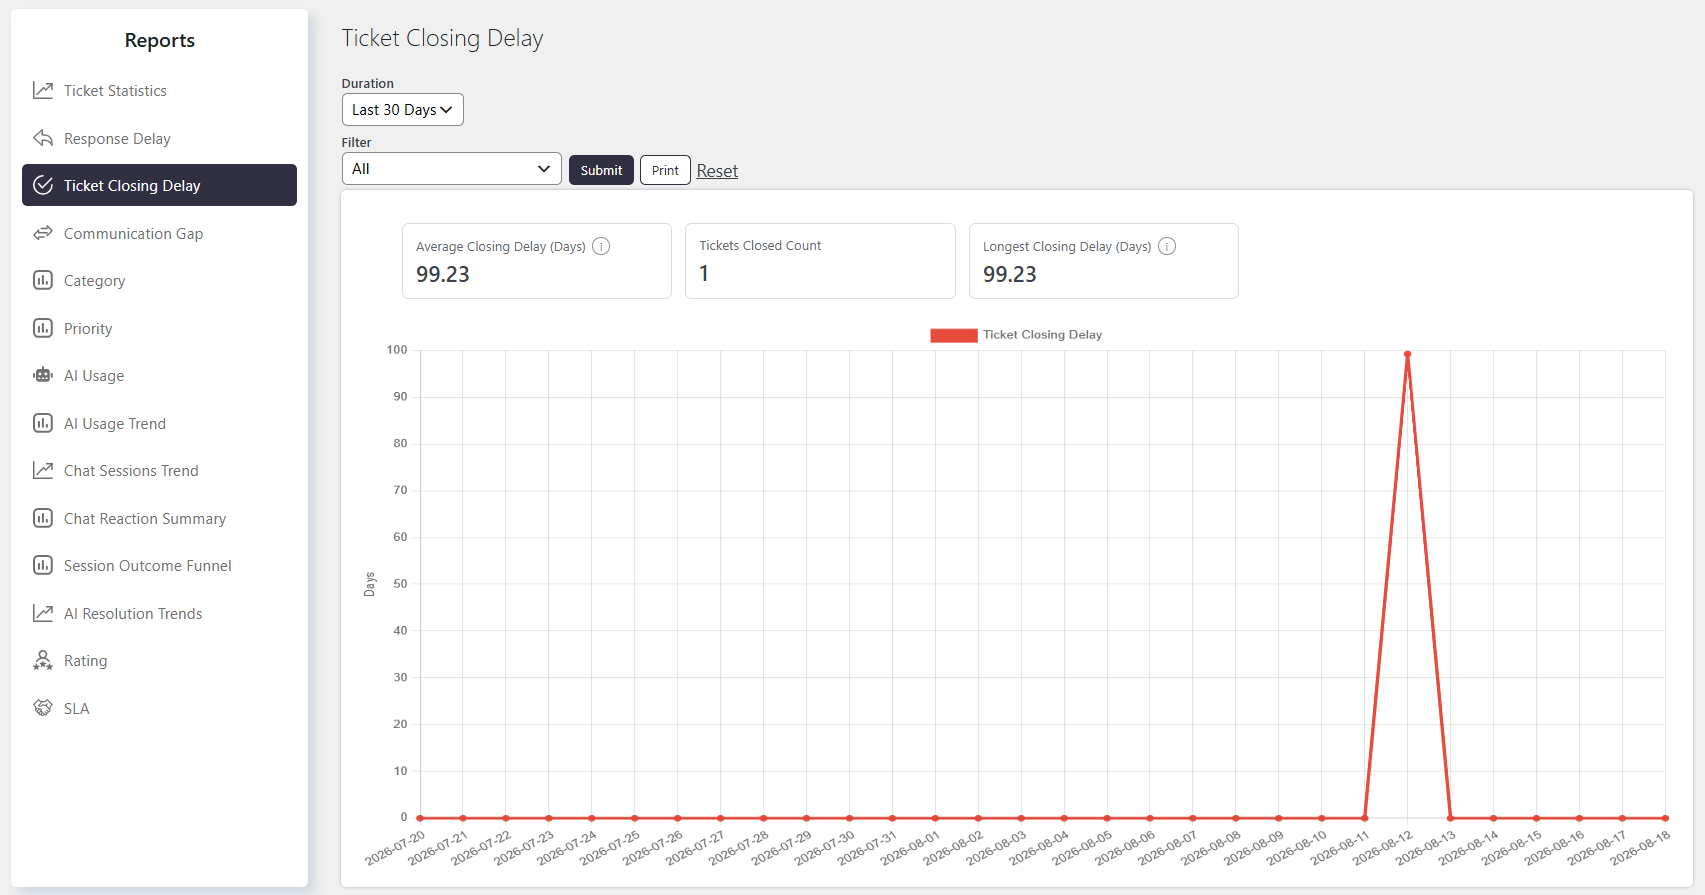
Task: Click the Reset link
Action: (x=717, y=171)
